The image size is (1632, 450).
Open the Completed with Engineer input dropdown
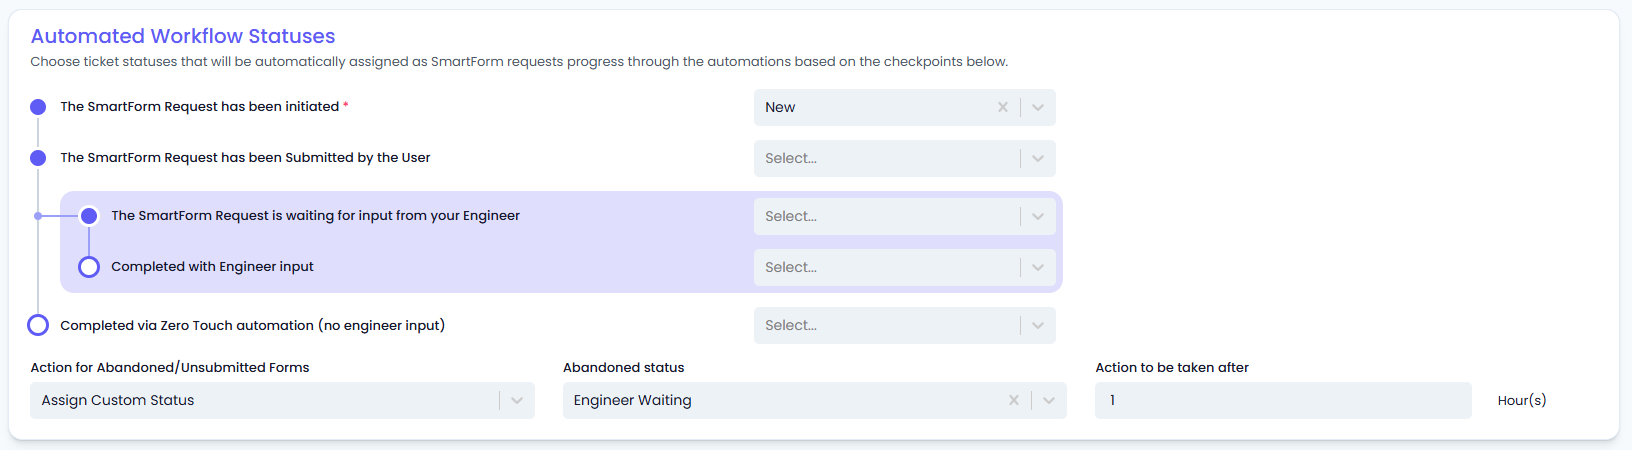click(x=905, y=267)
